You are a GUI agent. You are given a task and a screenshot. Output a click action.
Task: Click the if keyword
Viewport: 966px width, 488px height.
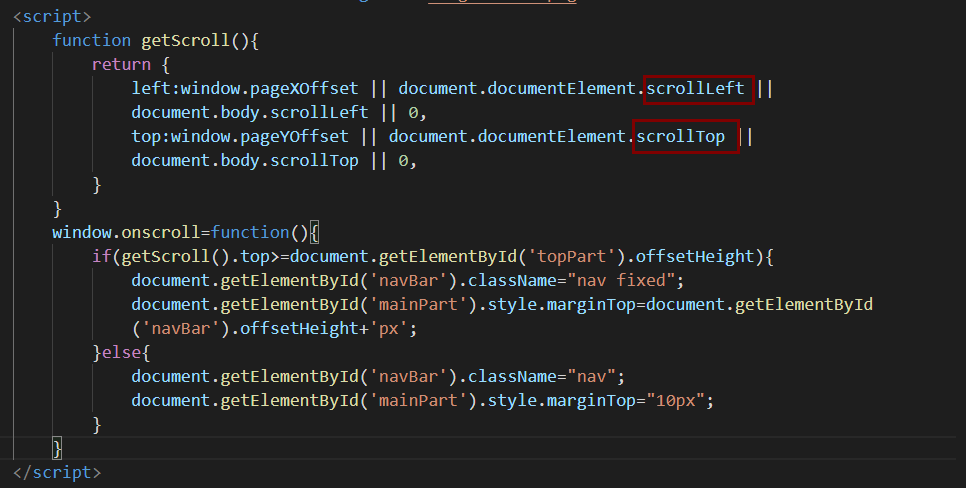[x=102, y=257]
